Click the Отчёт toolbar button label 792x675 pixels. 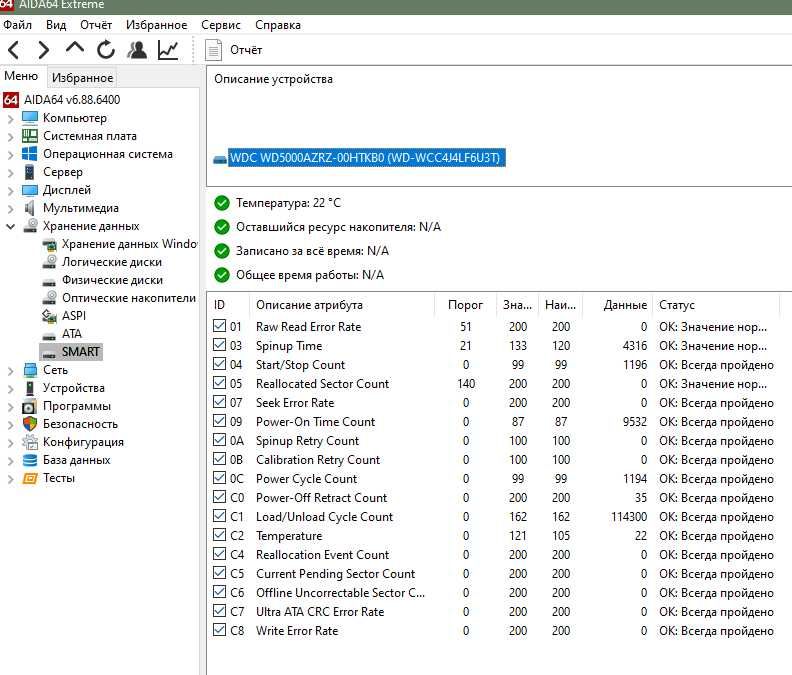coord(246,50)
